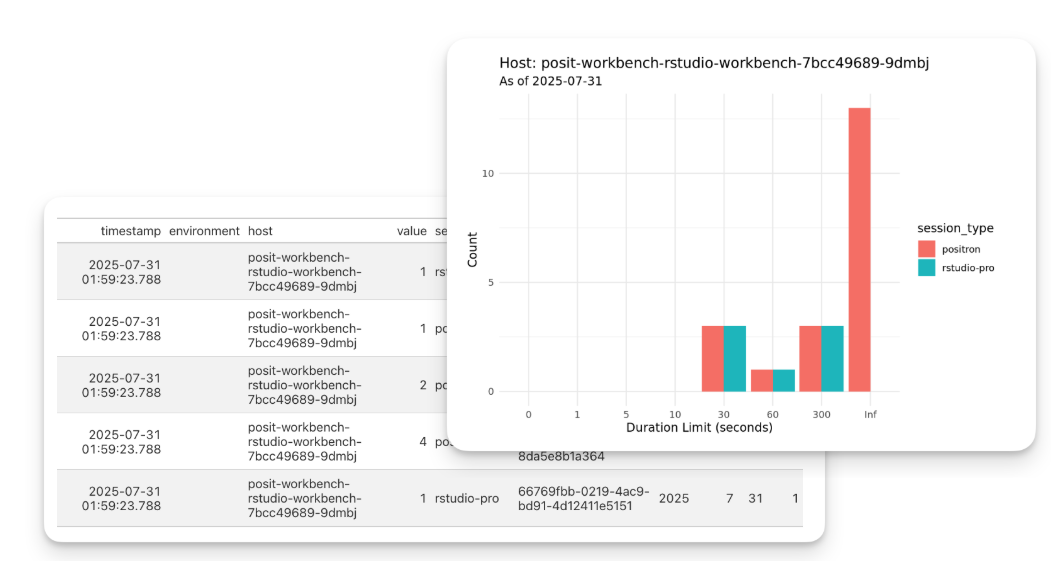Click the host cell in the 66769fbb row
The height and width of the screenshot is (561, 1051).
[304, 499]
